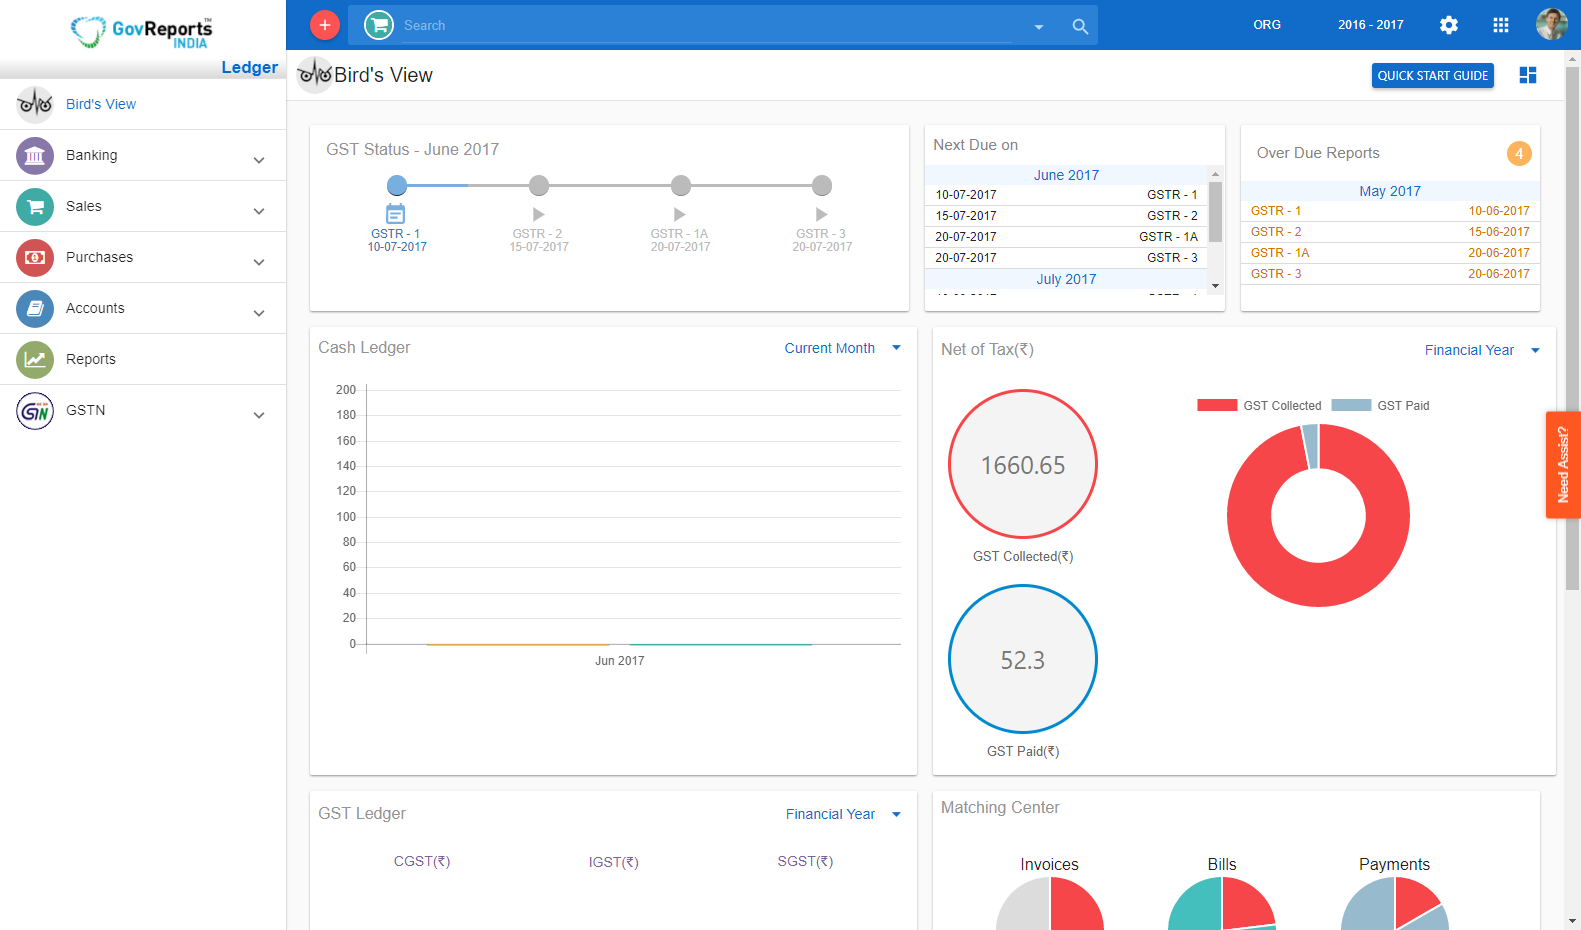Image resolution: width=1581 pixels, height=930 pixels.
Task: Click the GST Paid 52.3 circle
Action: pyautogui.click(x=1023, y=659)
